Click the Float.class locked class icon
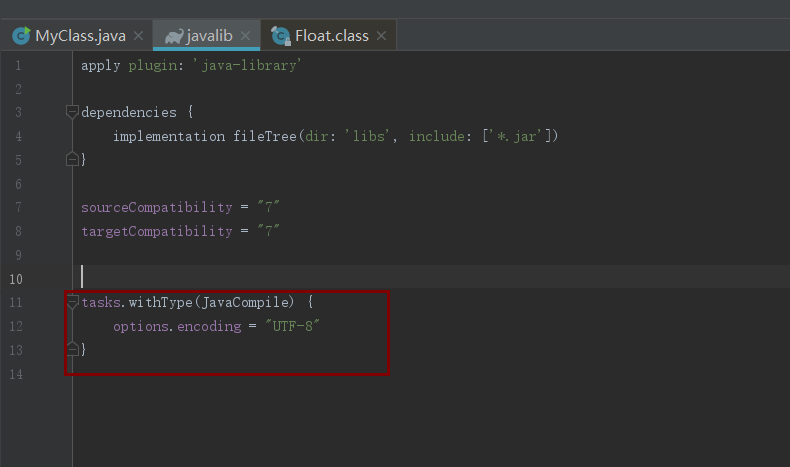This screenshot has height=467, width=790. click(x=281, y=36)
